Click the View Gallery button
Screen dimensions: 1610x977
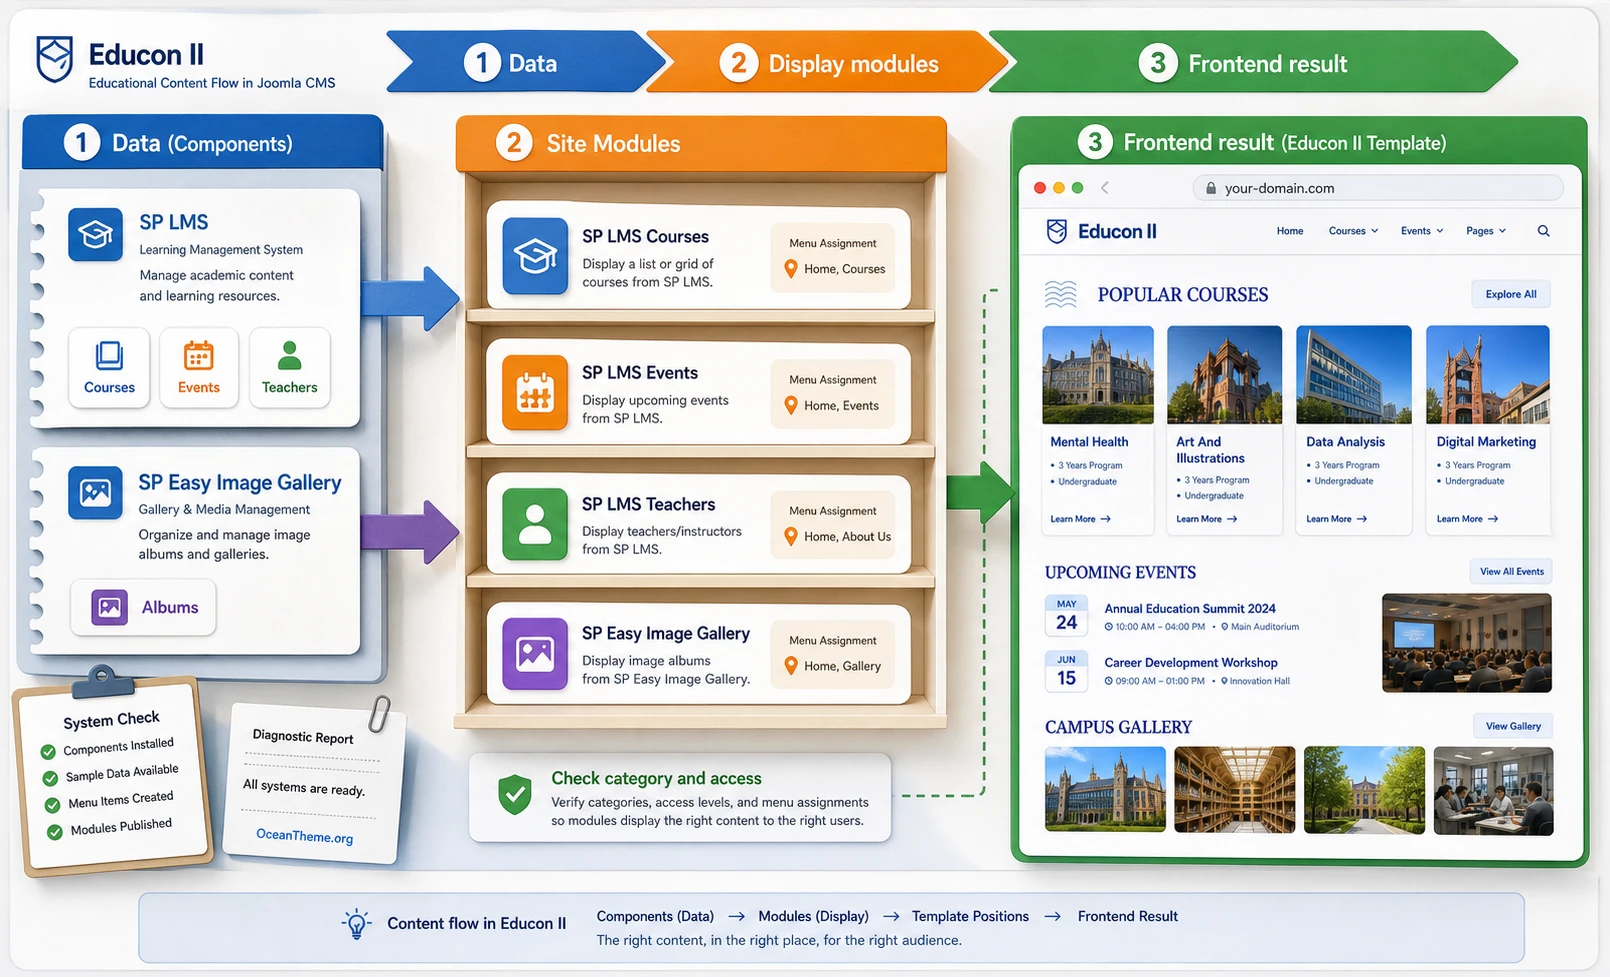tap(1513, 726)
